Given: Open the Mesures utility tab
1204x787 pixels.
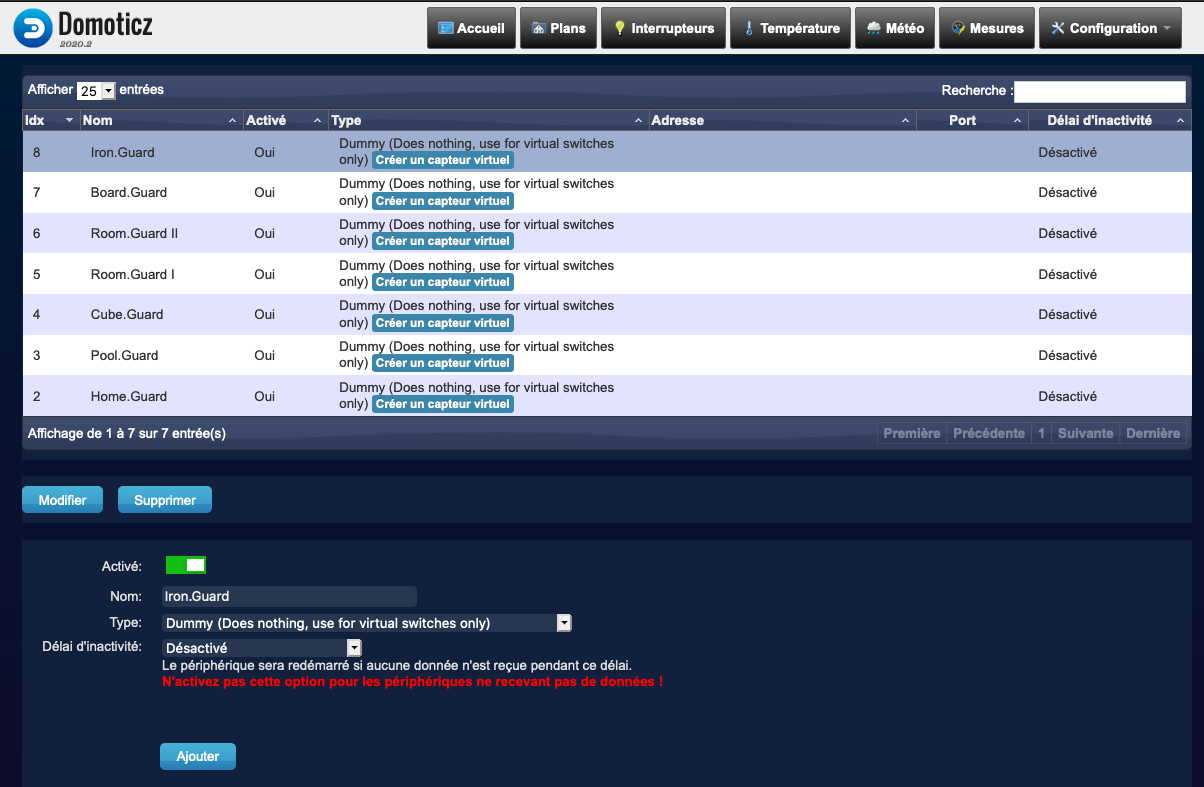Looking at the screenshot, I should point(987,28).
